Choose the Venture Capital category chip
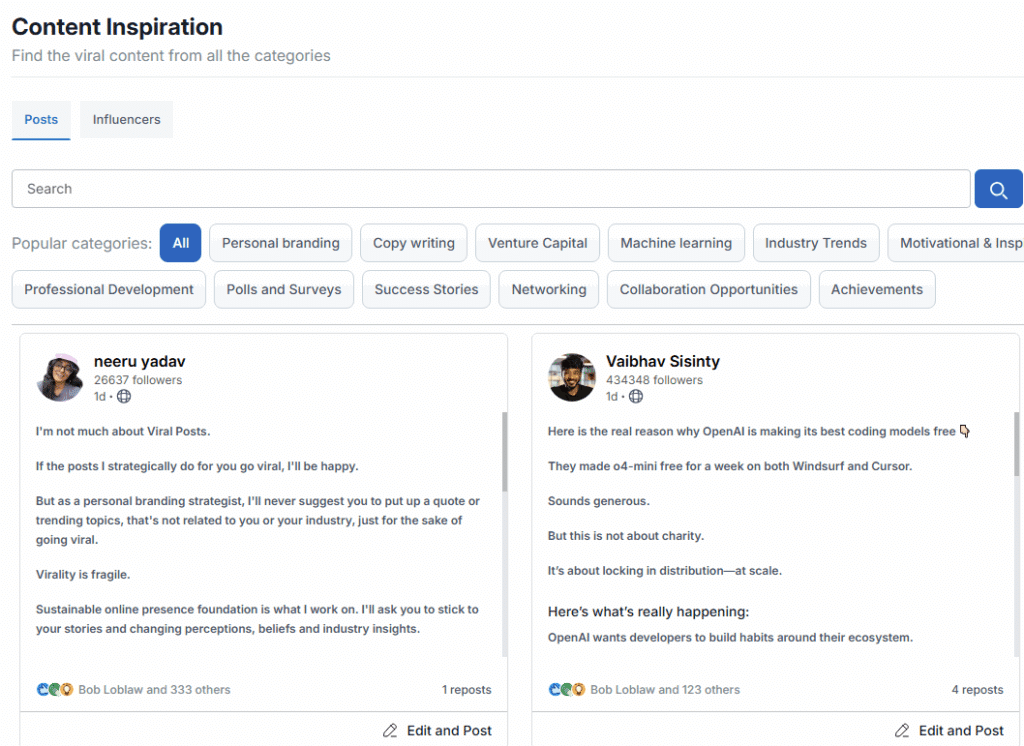1024x746 pixels. (x=537, y=243)
